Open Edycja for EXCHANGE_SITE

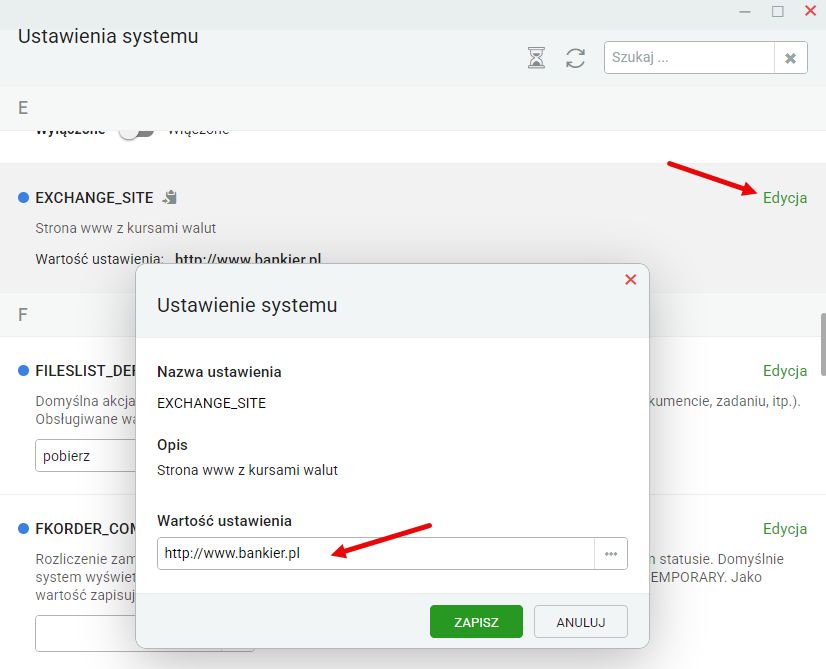point(784,198)
